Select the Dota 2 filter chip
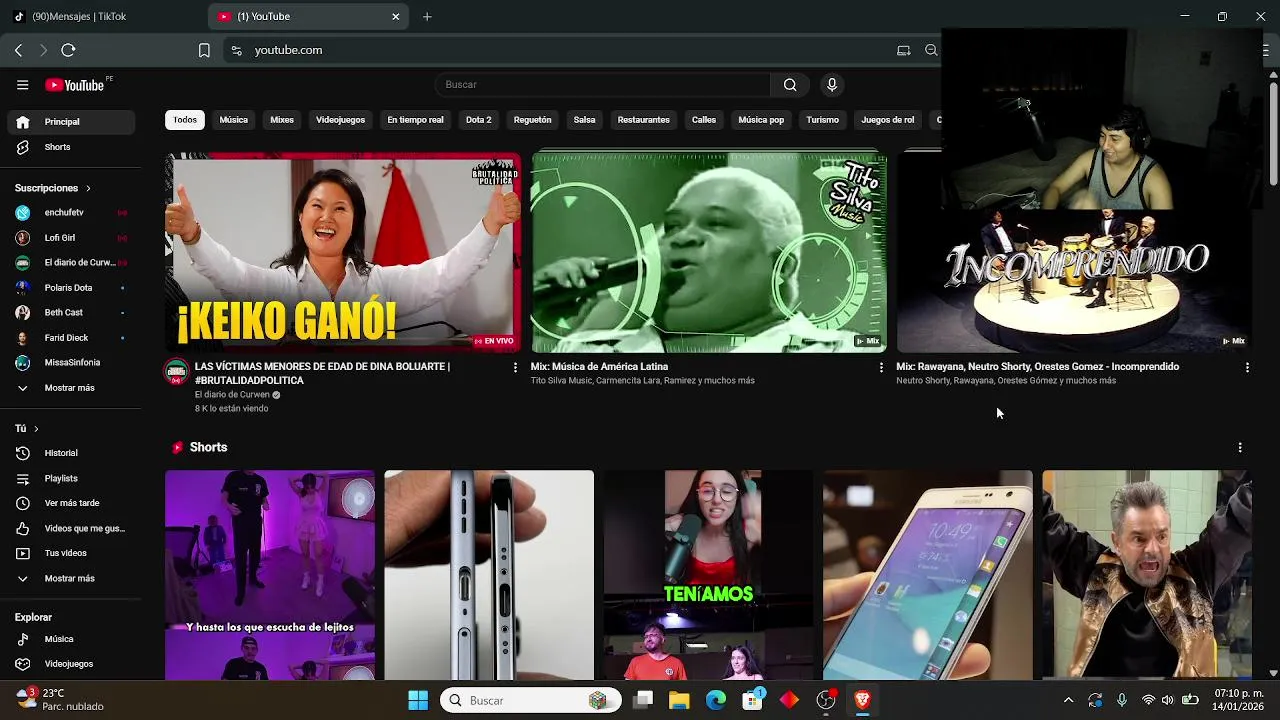 478,120
